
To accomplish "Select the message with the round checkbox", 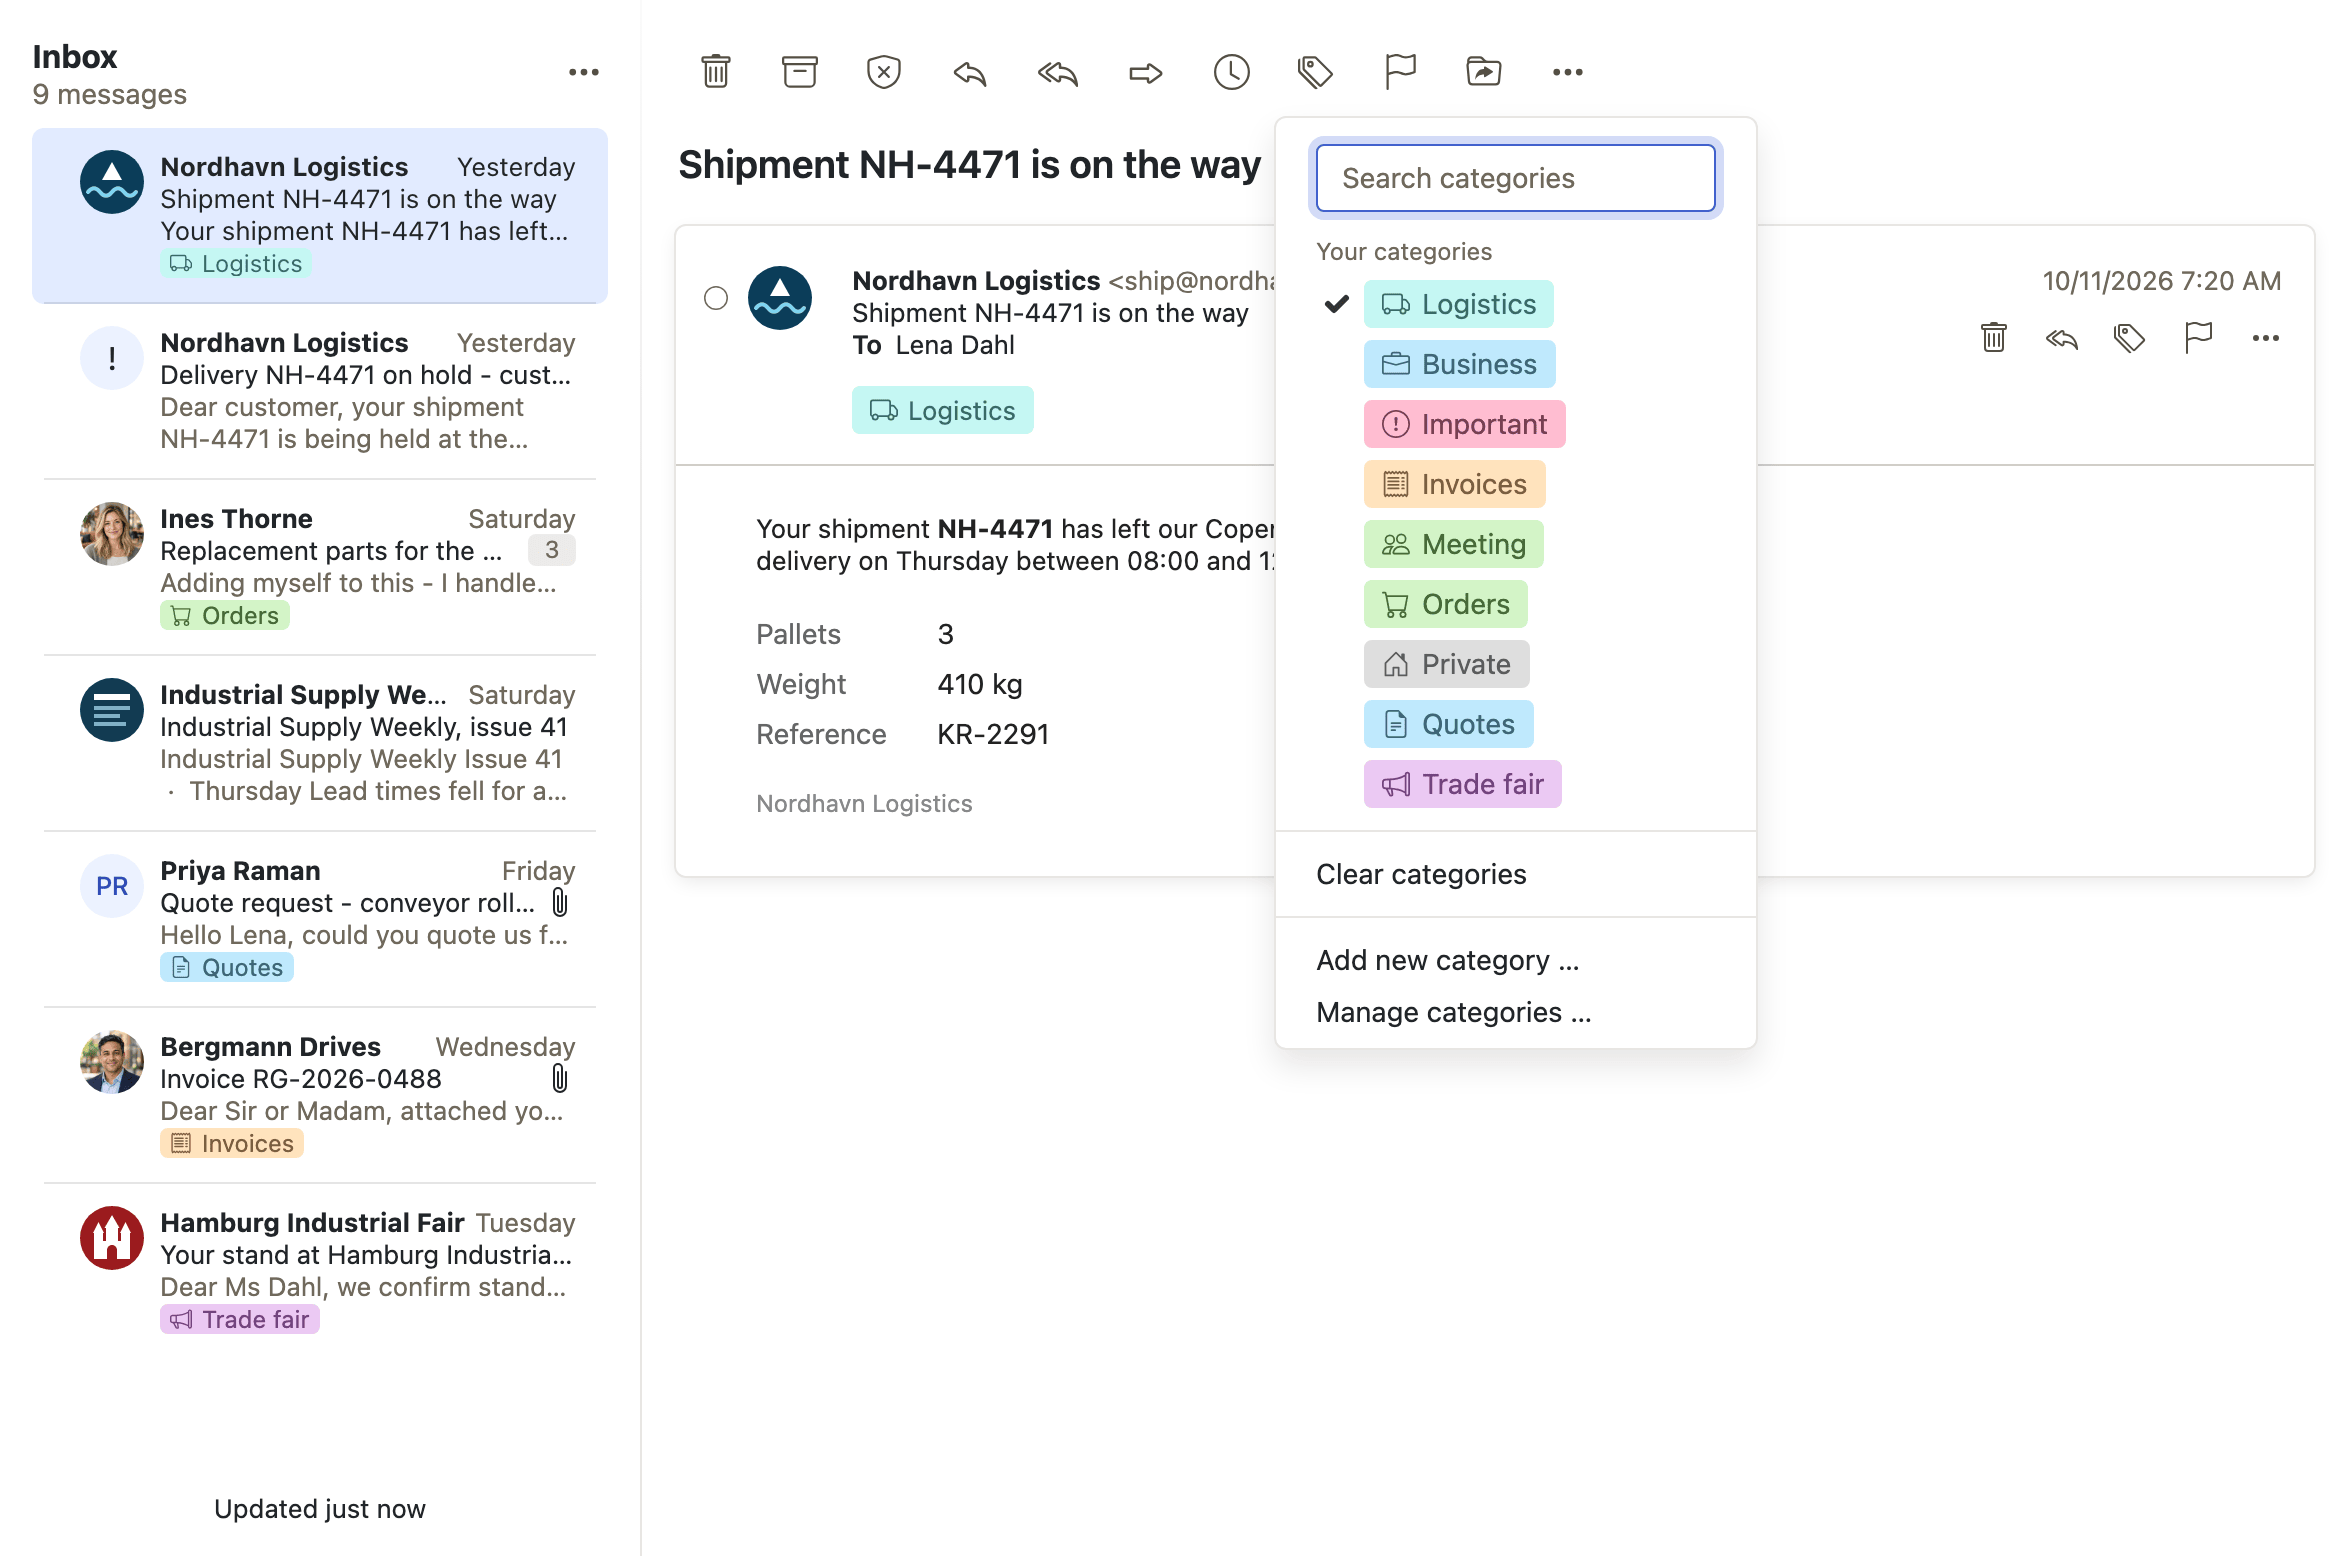I will click(x=716, y=298).
